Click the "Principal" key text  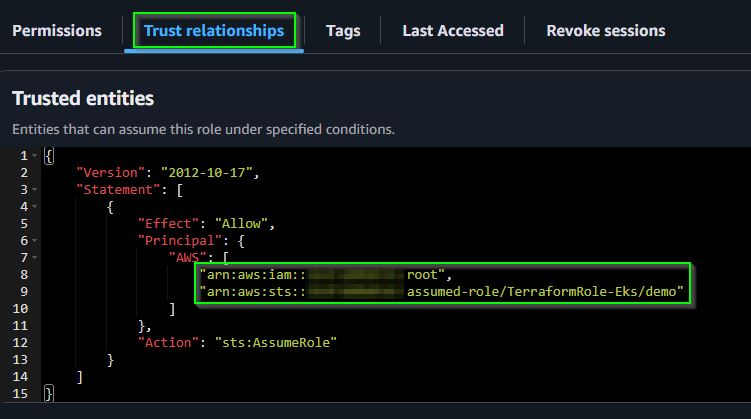coord(180,241)
